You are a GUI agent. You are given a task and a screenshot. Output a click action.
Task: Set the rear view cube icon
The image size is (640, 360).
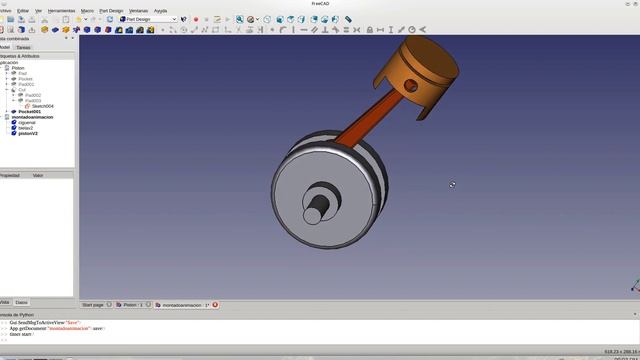pyautogui.click(x=314, y=19)
